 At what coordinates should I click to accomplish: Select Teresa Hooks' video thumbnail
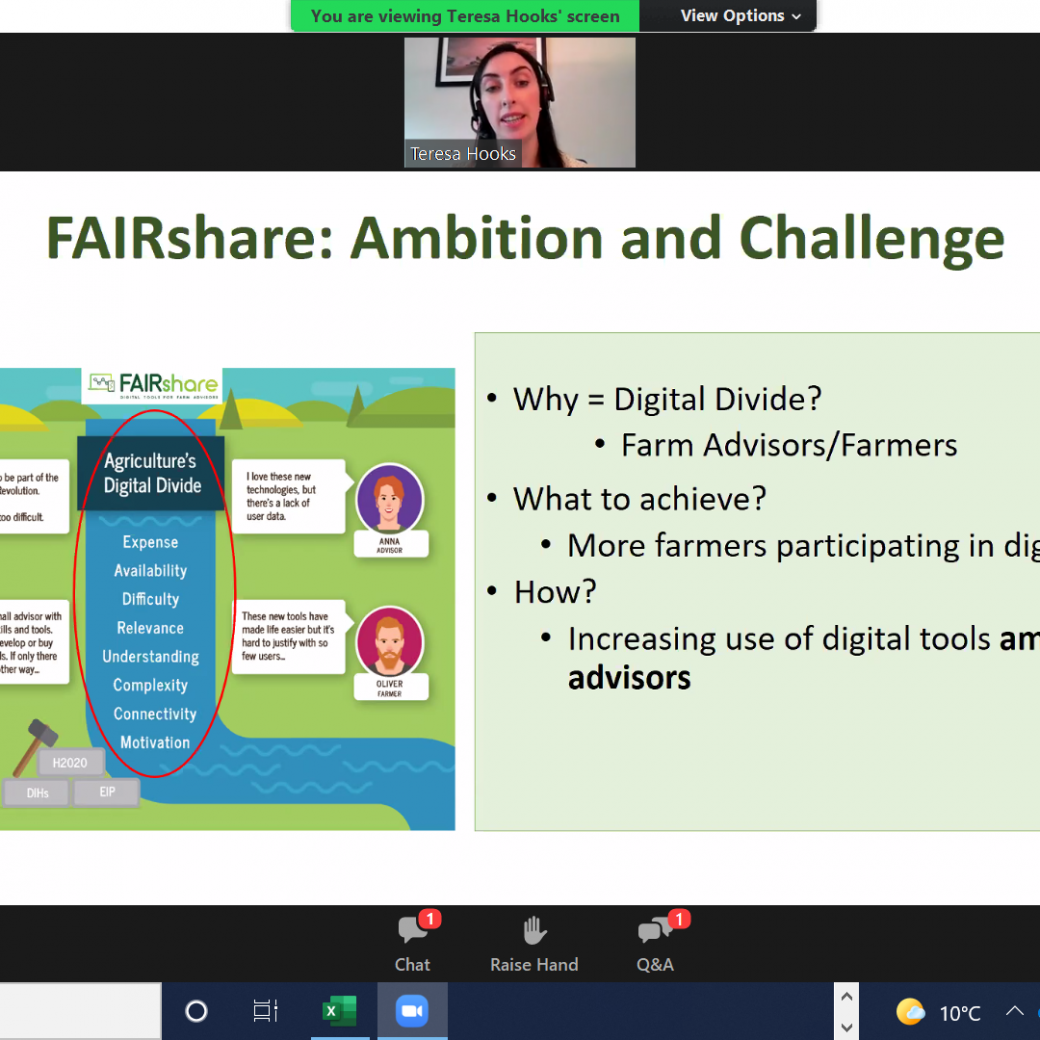coord(519,102)
